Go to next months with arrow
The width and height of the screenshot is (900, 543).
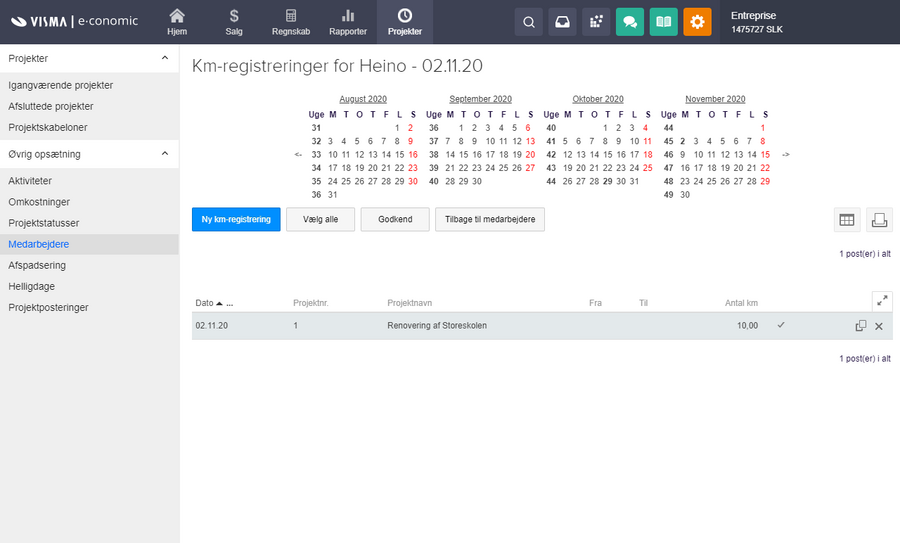click(785, 155)
